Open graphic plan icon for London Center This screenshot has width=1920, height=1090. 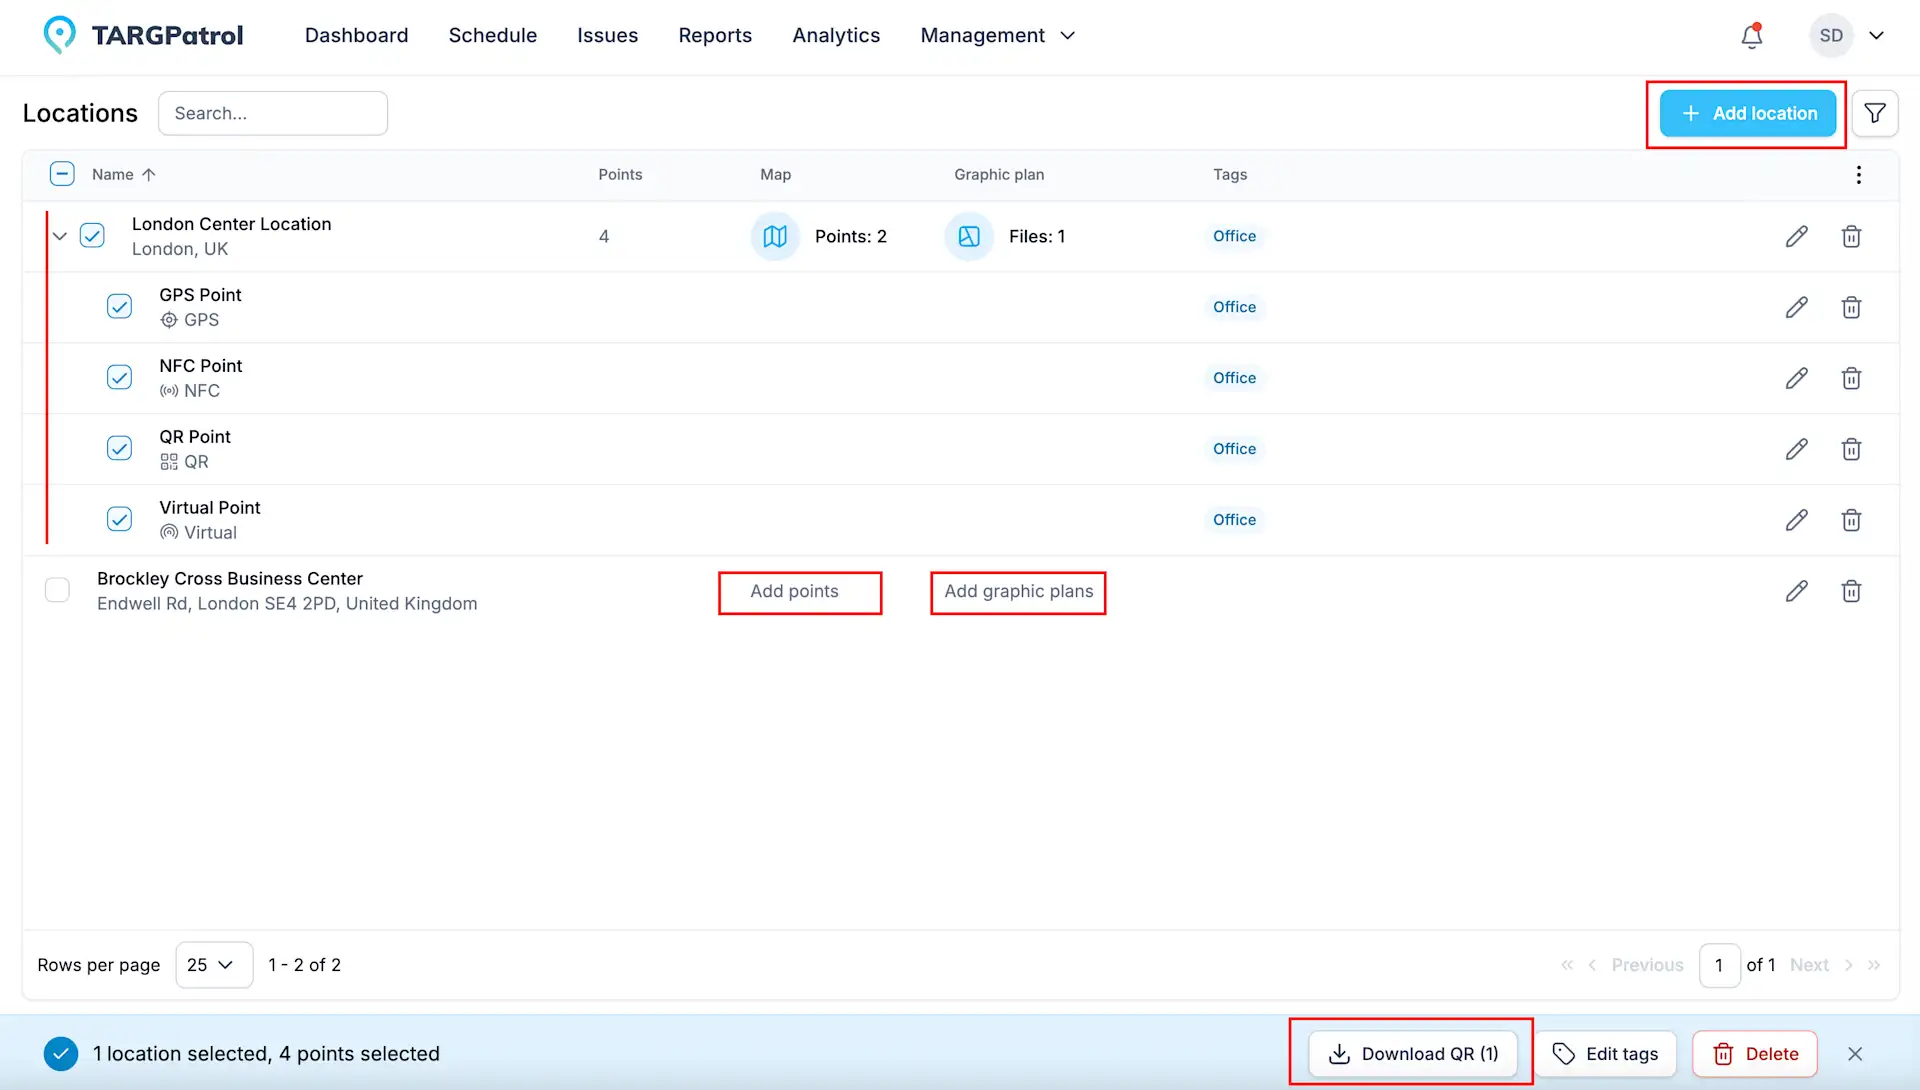point(969,236)
